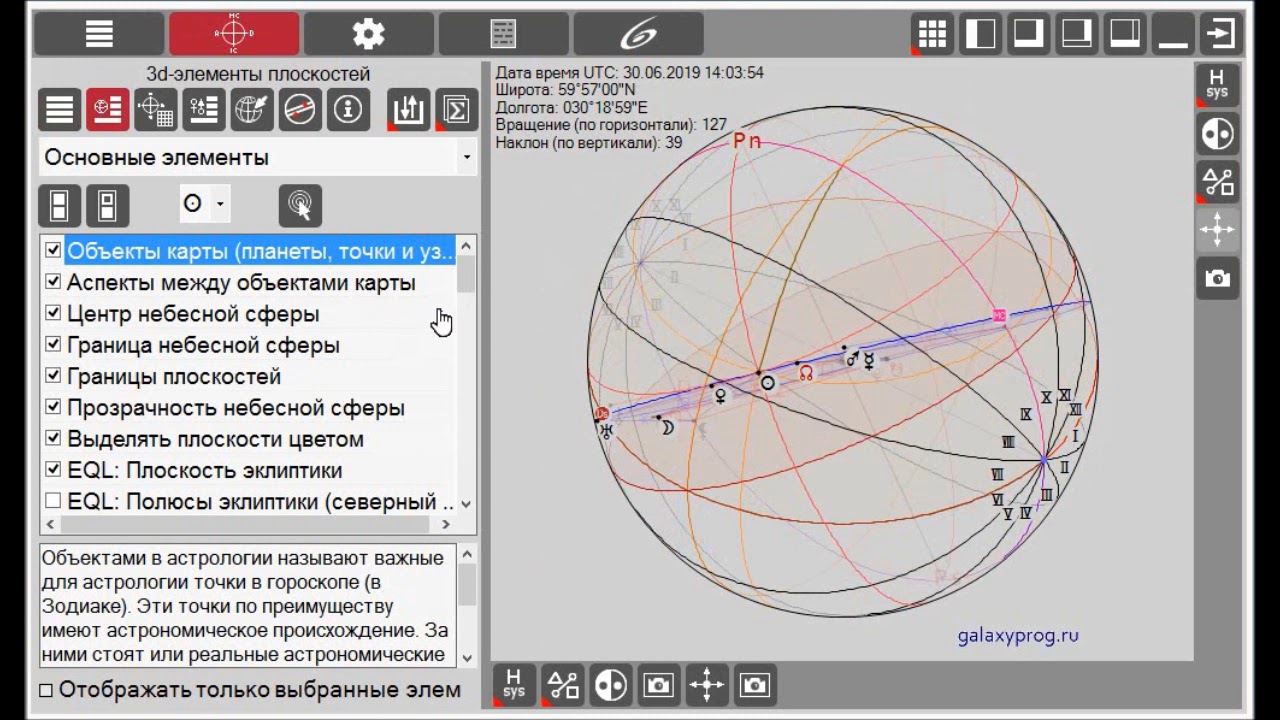Click the globe with arrow icon
Image resolution: width=1280 pixels, height=720 pixels.
[252, 110]
